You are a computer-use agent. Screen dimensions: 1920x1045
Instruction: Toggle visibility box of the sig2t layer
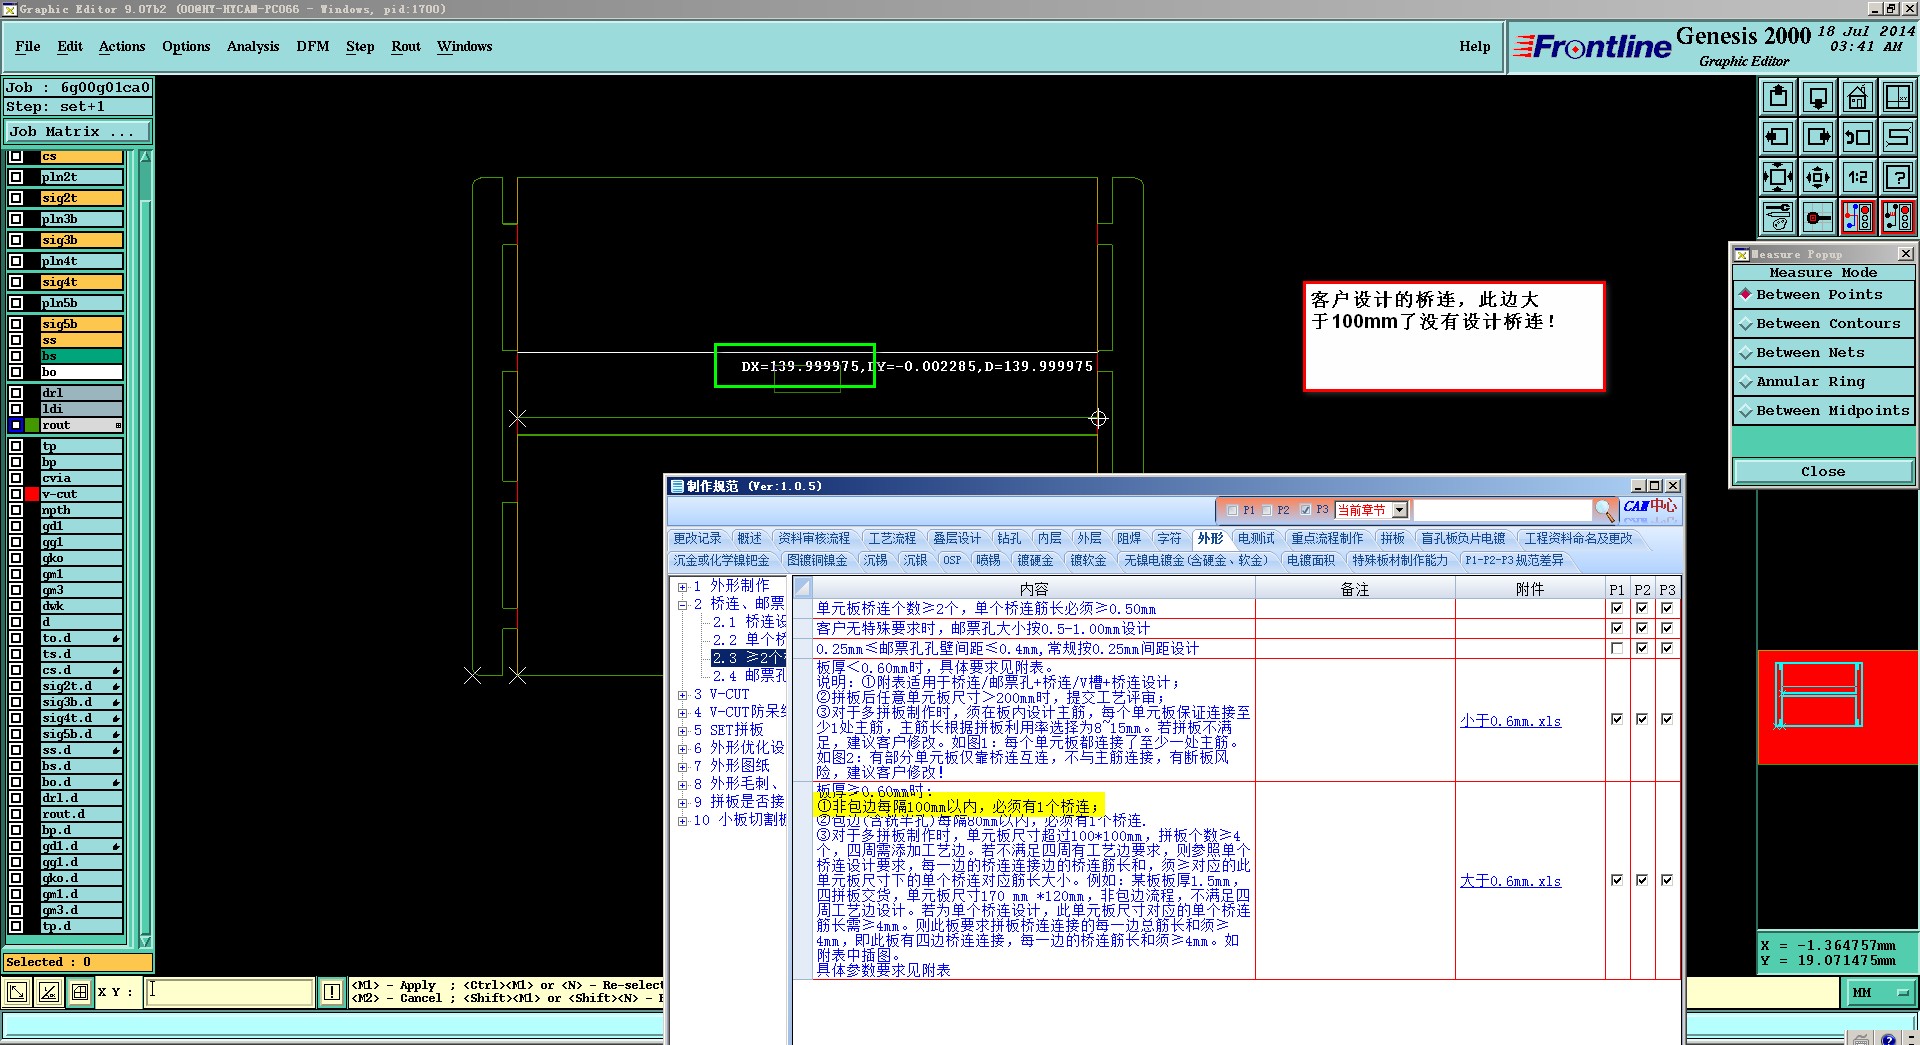[x=16, y=198]
